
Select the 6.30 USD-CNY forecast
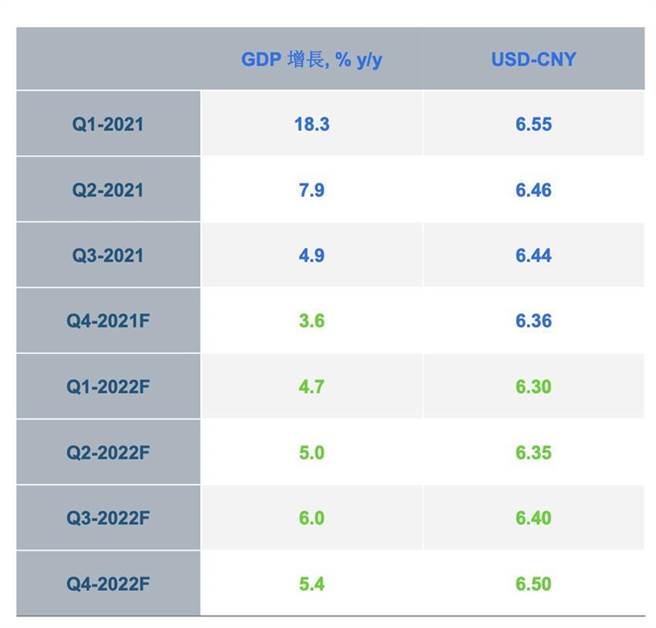[533, 387]
